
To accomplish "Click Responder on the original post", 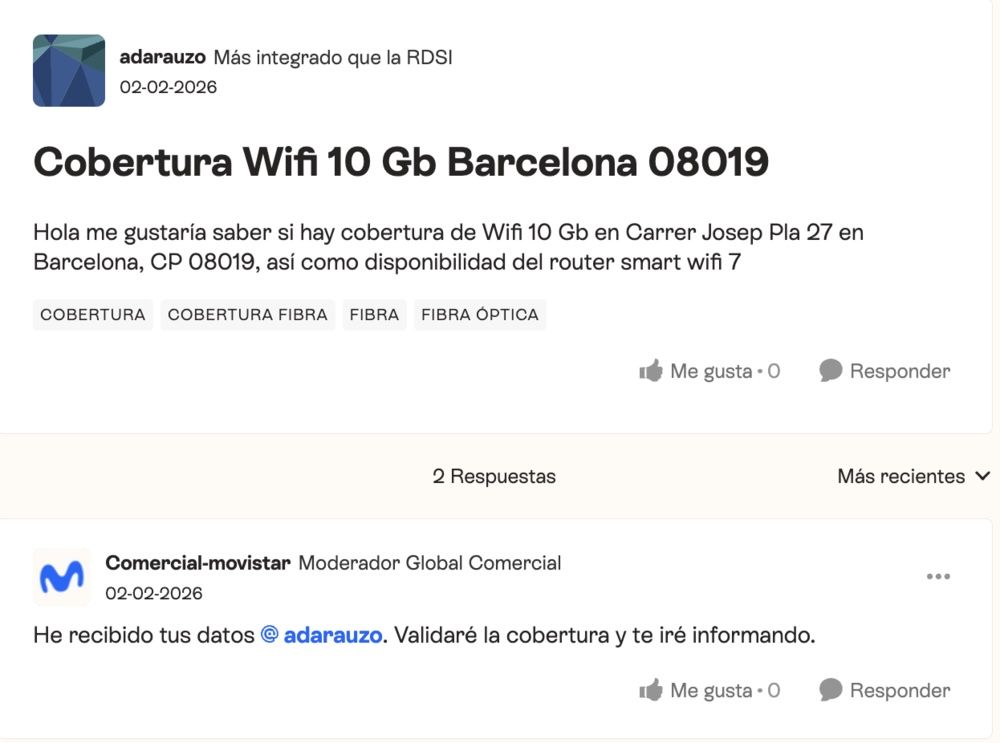I will (x=899, y=370).
